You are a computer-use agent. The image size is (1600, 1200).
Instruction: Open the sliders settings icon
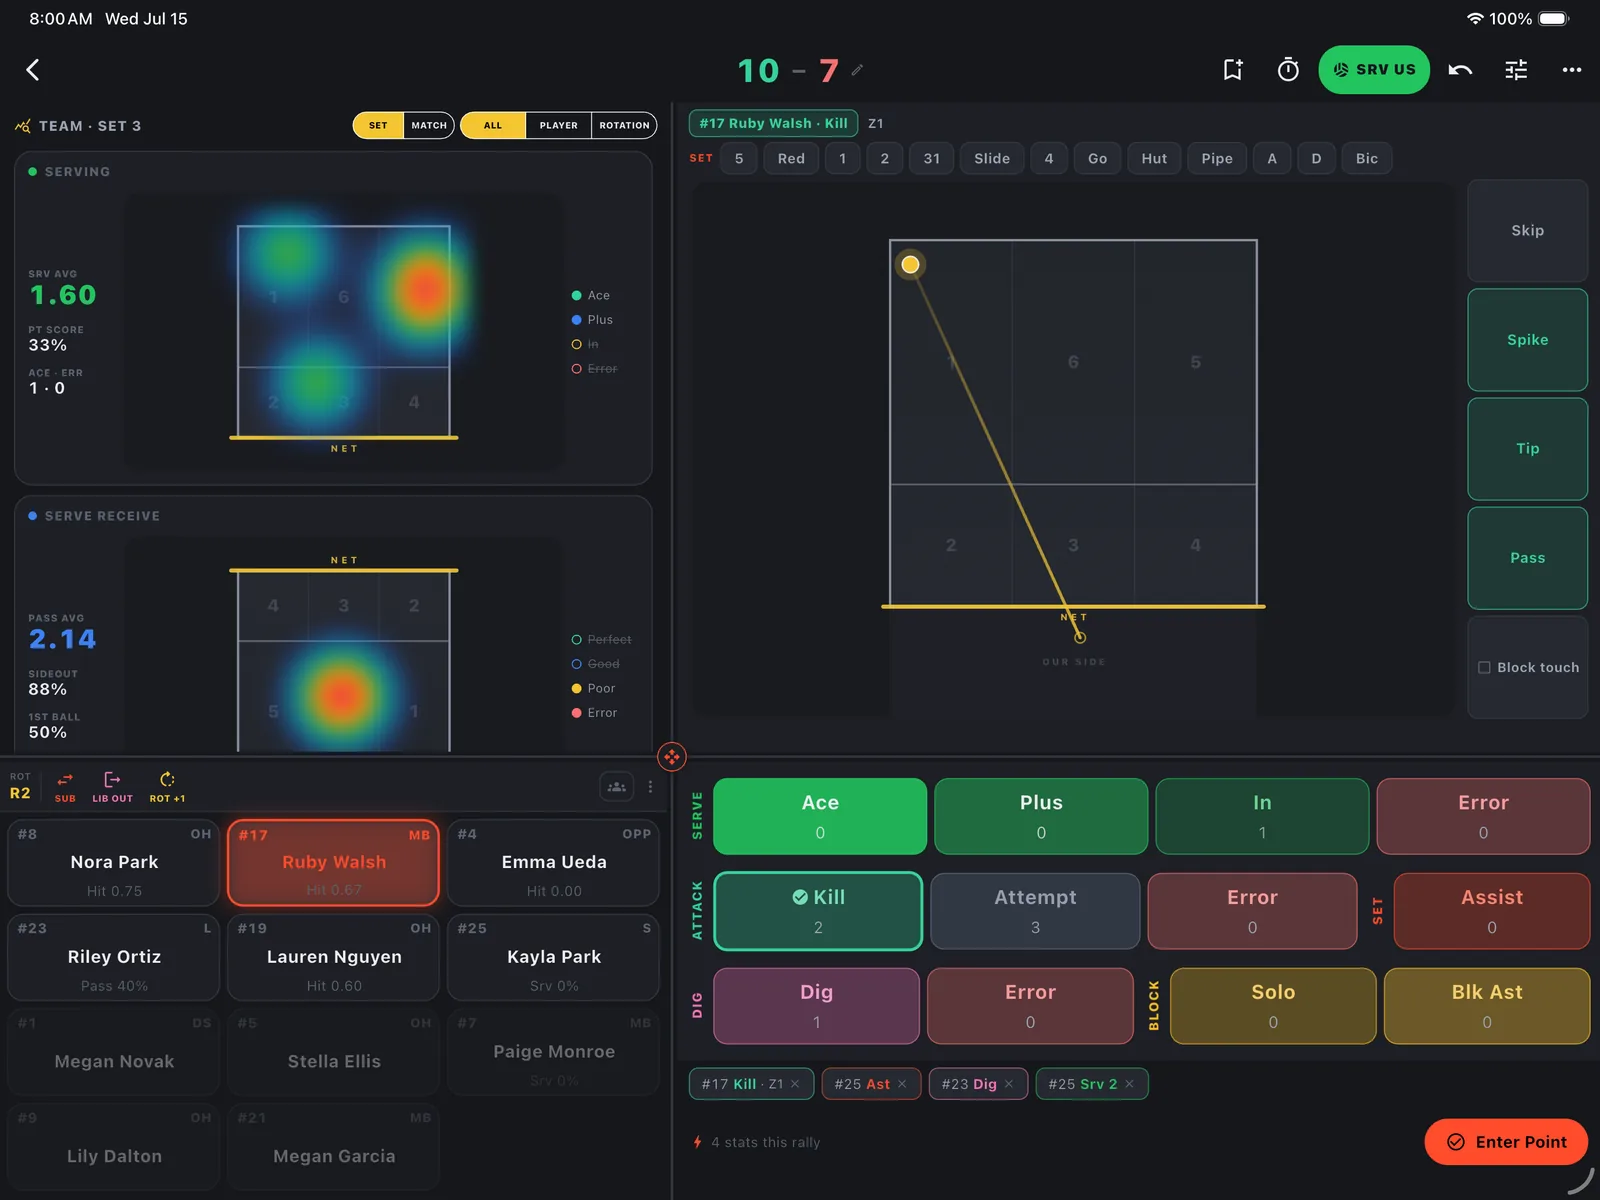coord(1516,70)
